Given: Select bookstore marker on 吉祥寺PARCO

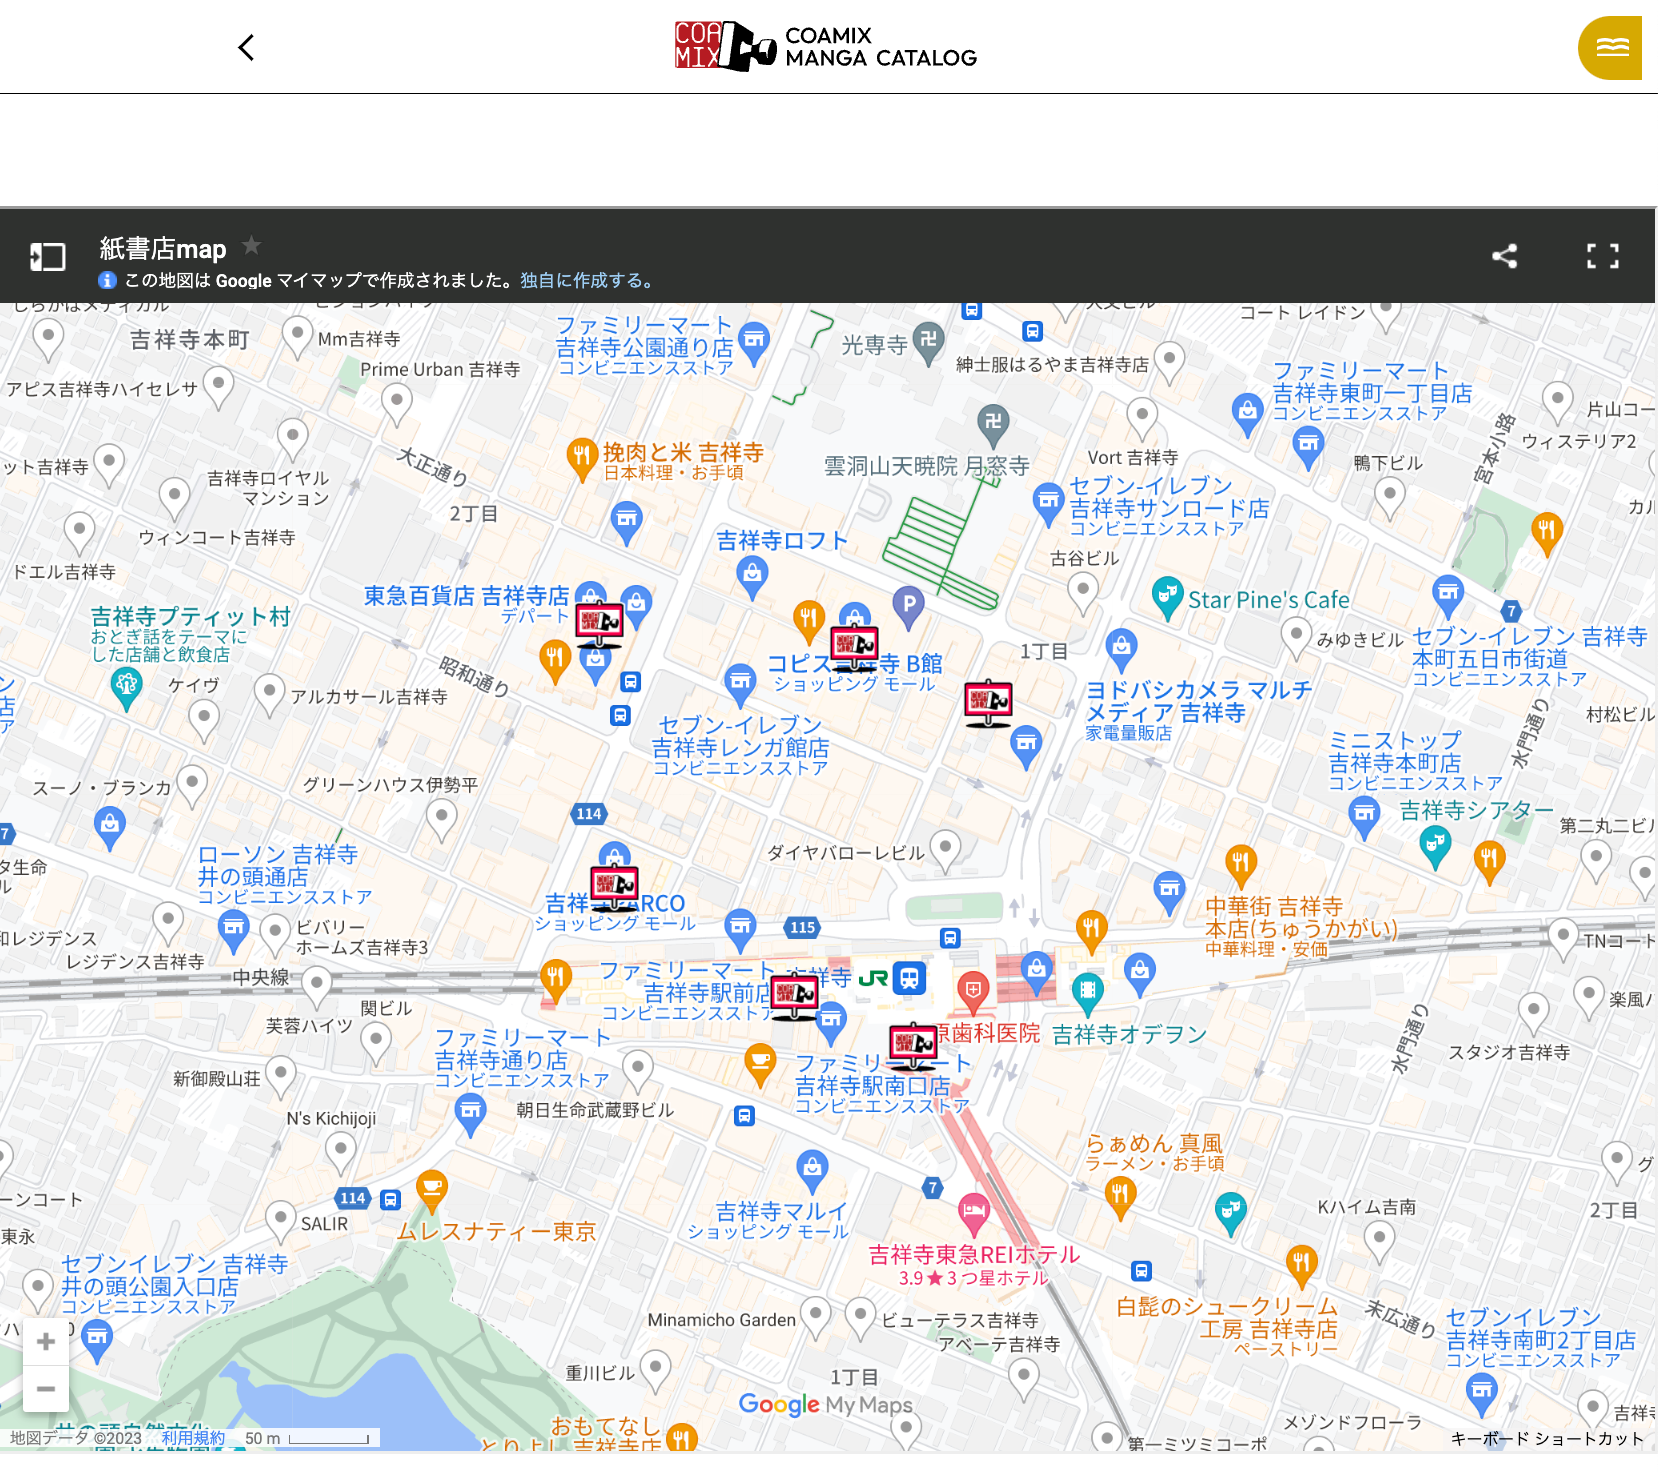Looking at the screenshot, I should point(614,888).
